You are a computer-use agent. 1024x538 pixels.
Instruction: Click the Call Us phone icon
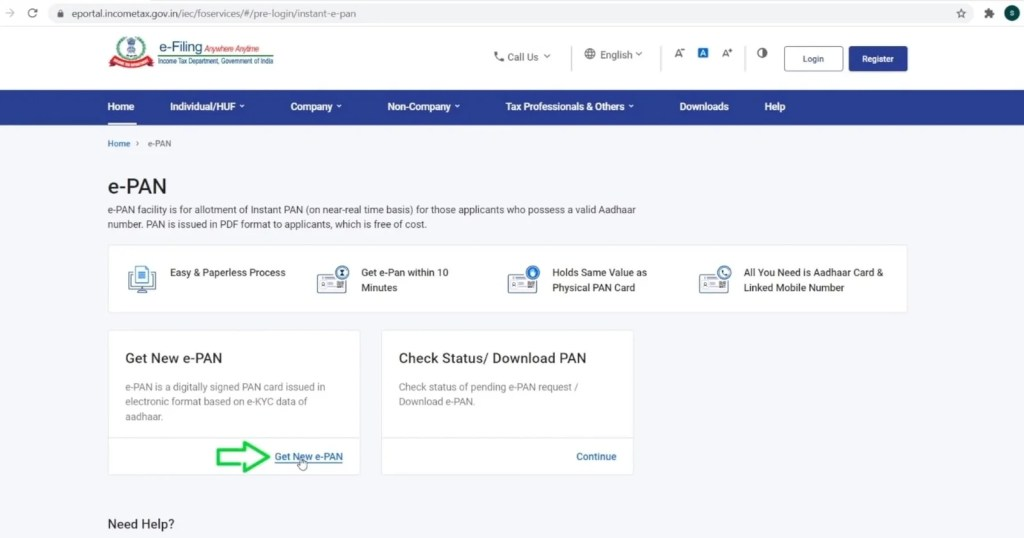499,57
